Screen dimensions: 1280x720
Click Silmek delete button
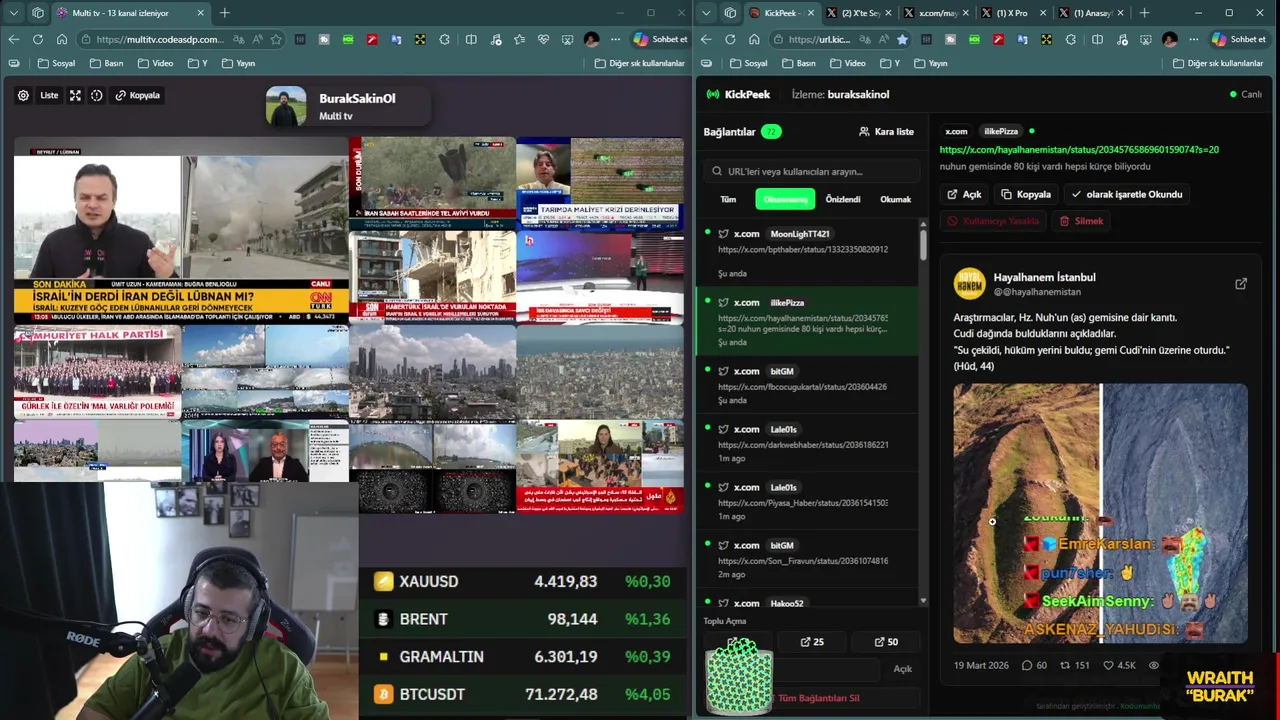pos(1081,221)
